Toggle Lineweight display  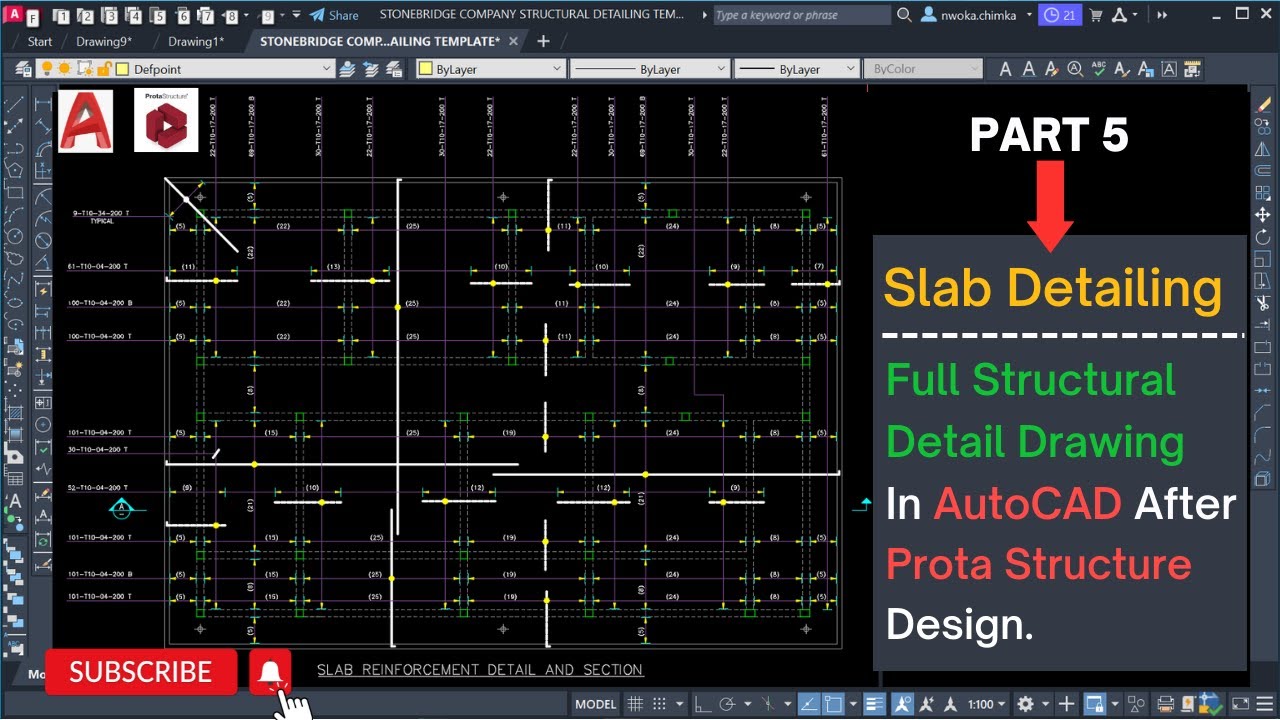tap(874, 704)
